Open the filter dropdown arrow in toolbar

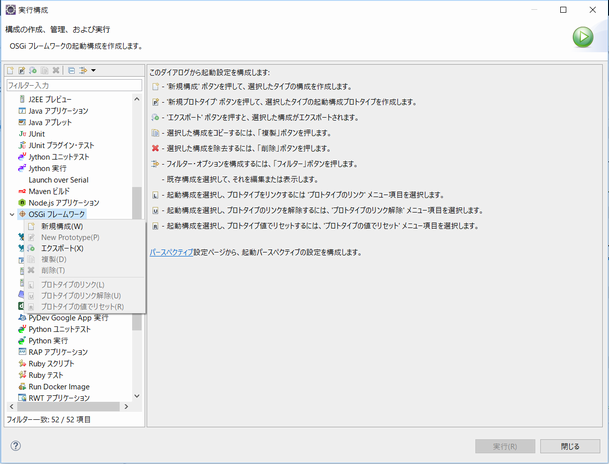pos(94,70)
